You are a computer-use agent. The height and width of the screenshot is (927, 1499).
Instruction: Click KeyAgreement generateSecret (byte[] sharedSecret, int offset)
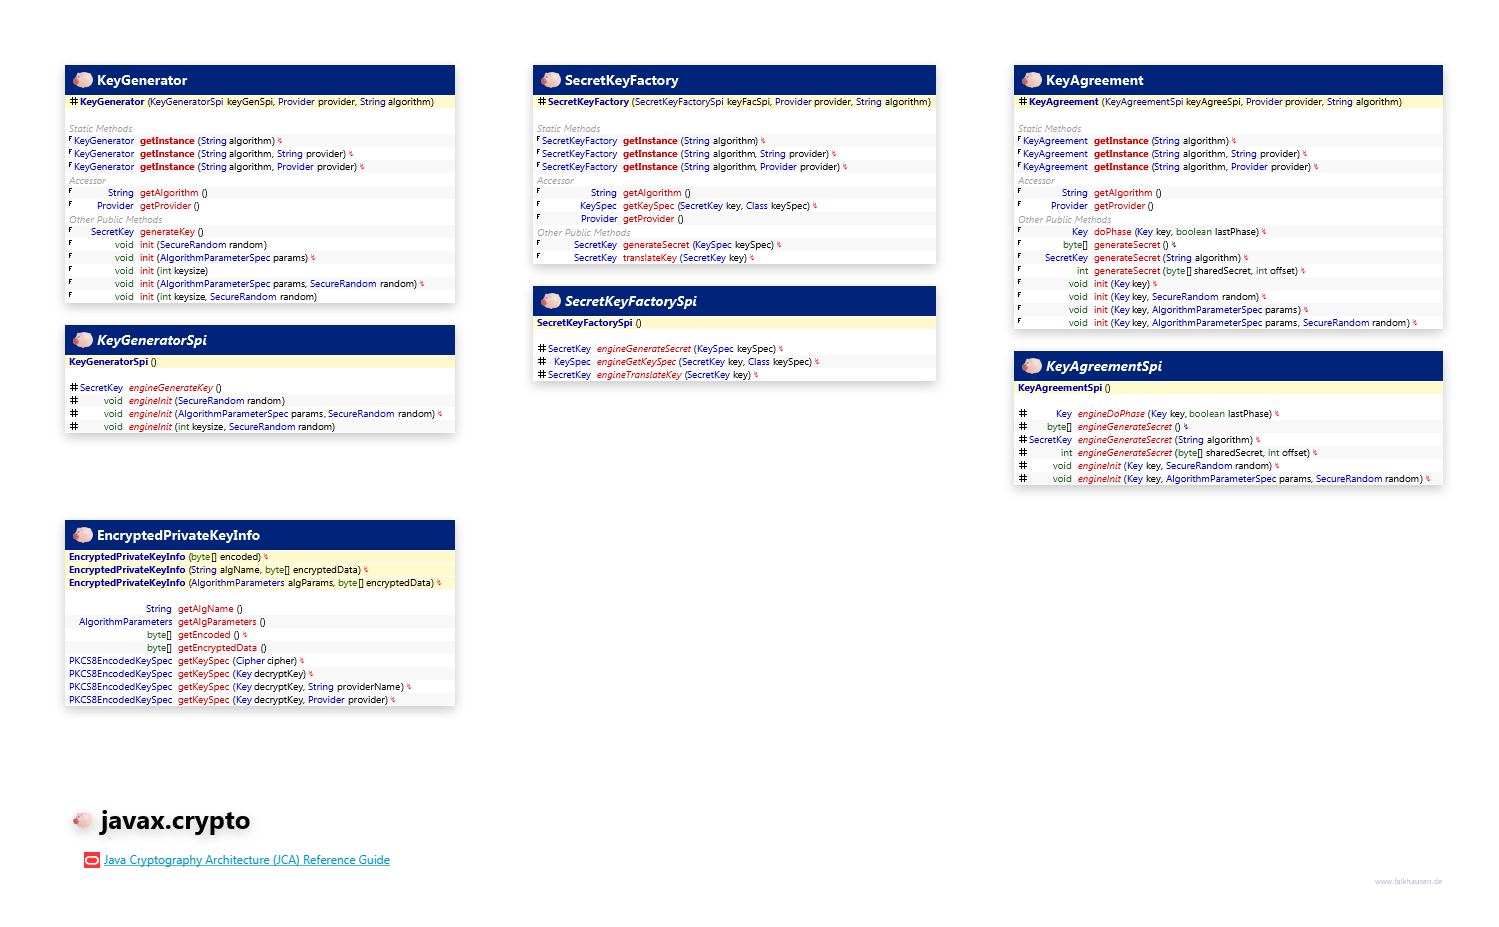1228,271
